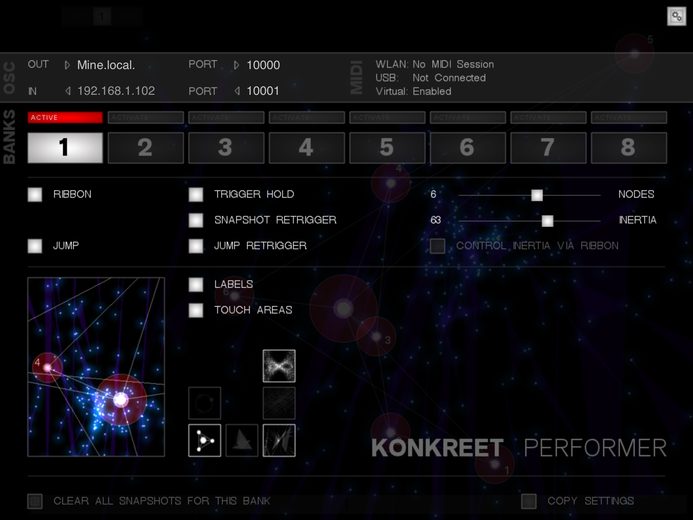Check CLEAR ALL SNAPSHOTS FOR THIS BANK box
The width and height of the screenshot is (693, 520).
[35, 501]
